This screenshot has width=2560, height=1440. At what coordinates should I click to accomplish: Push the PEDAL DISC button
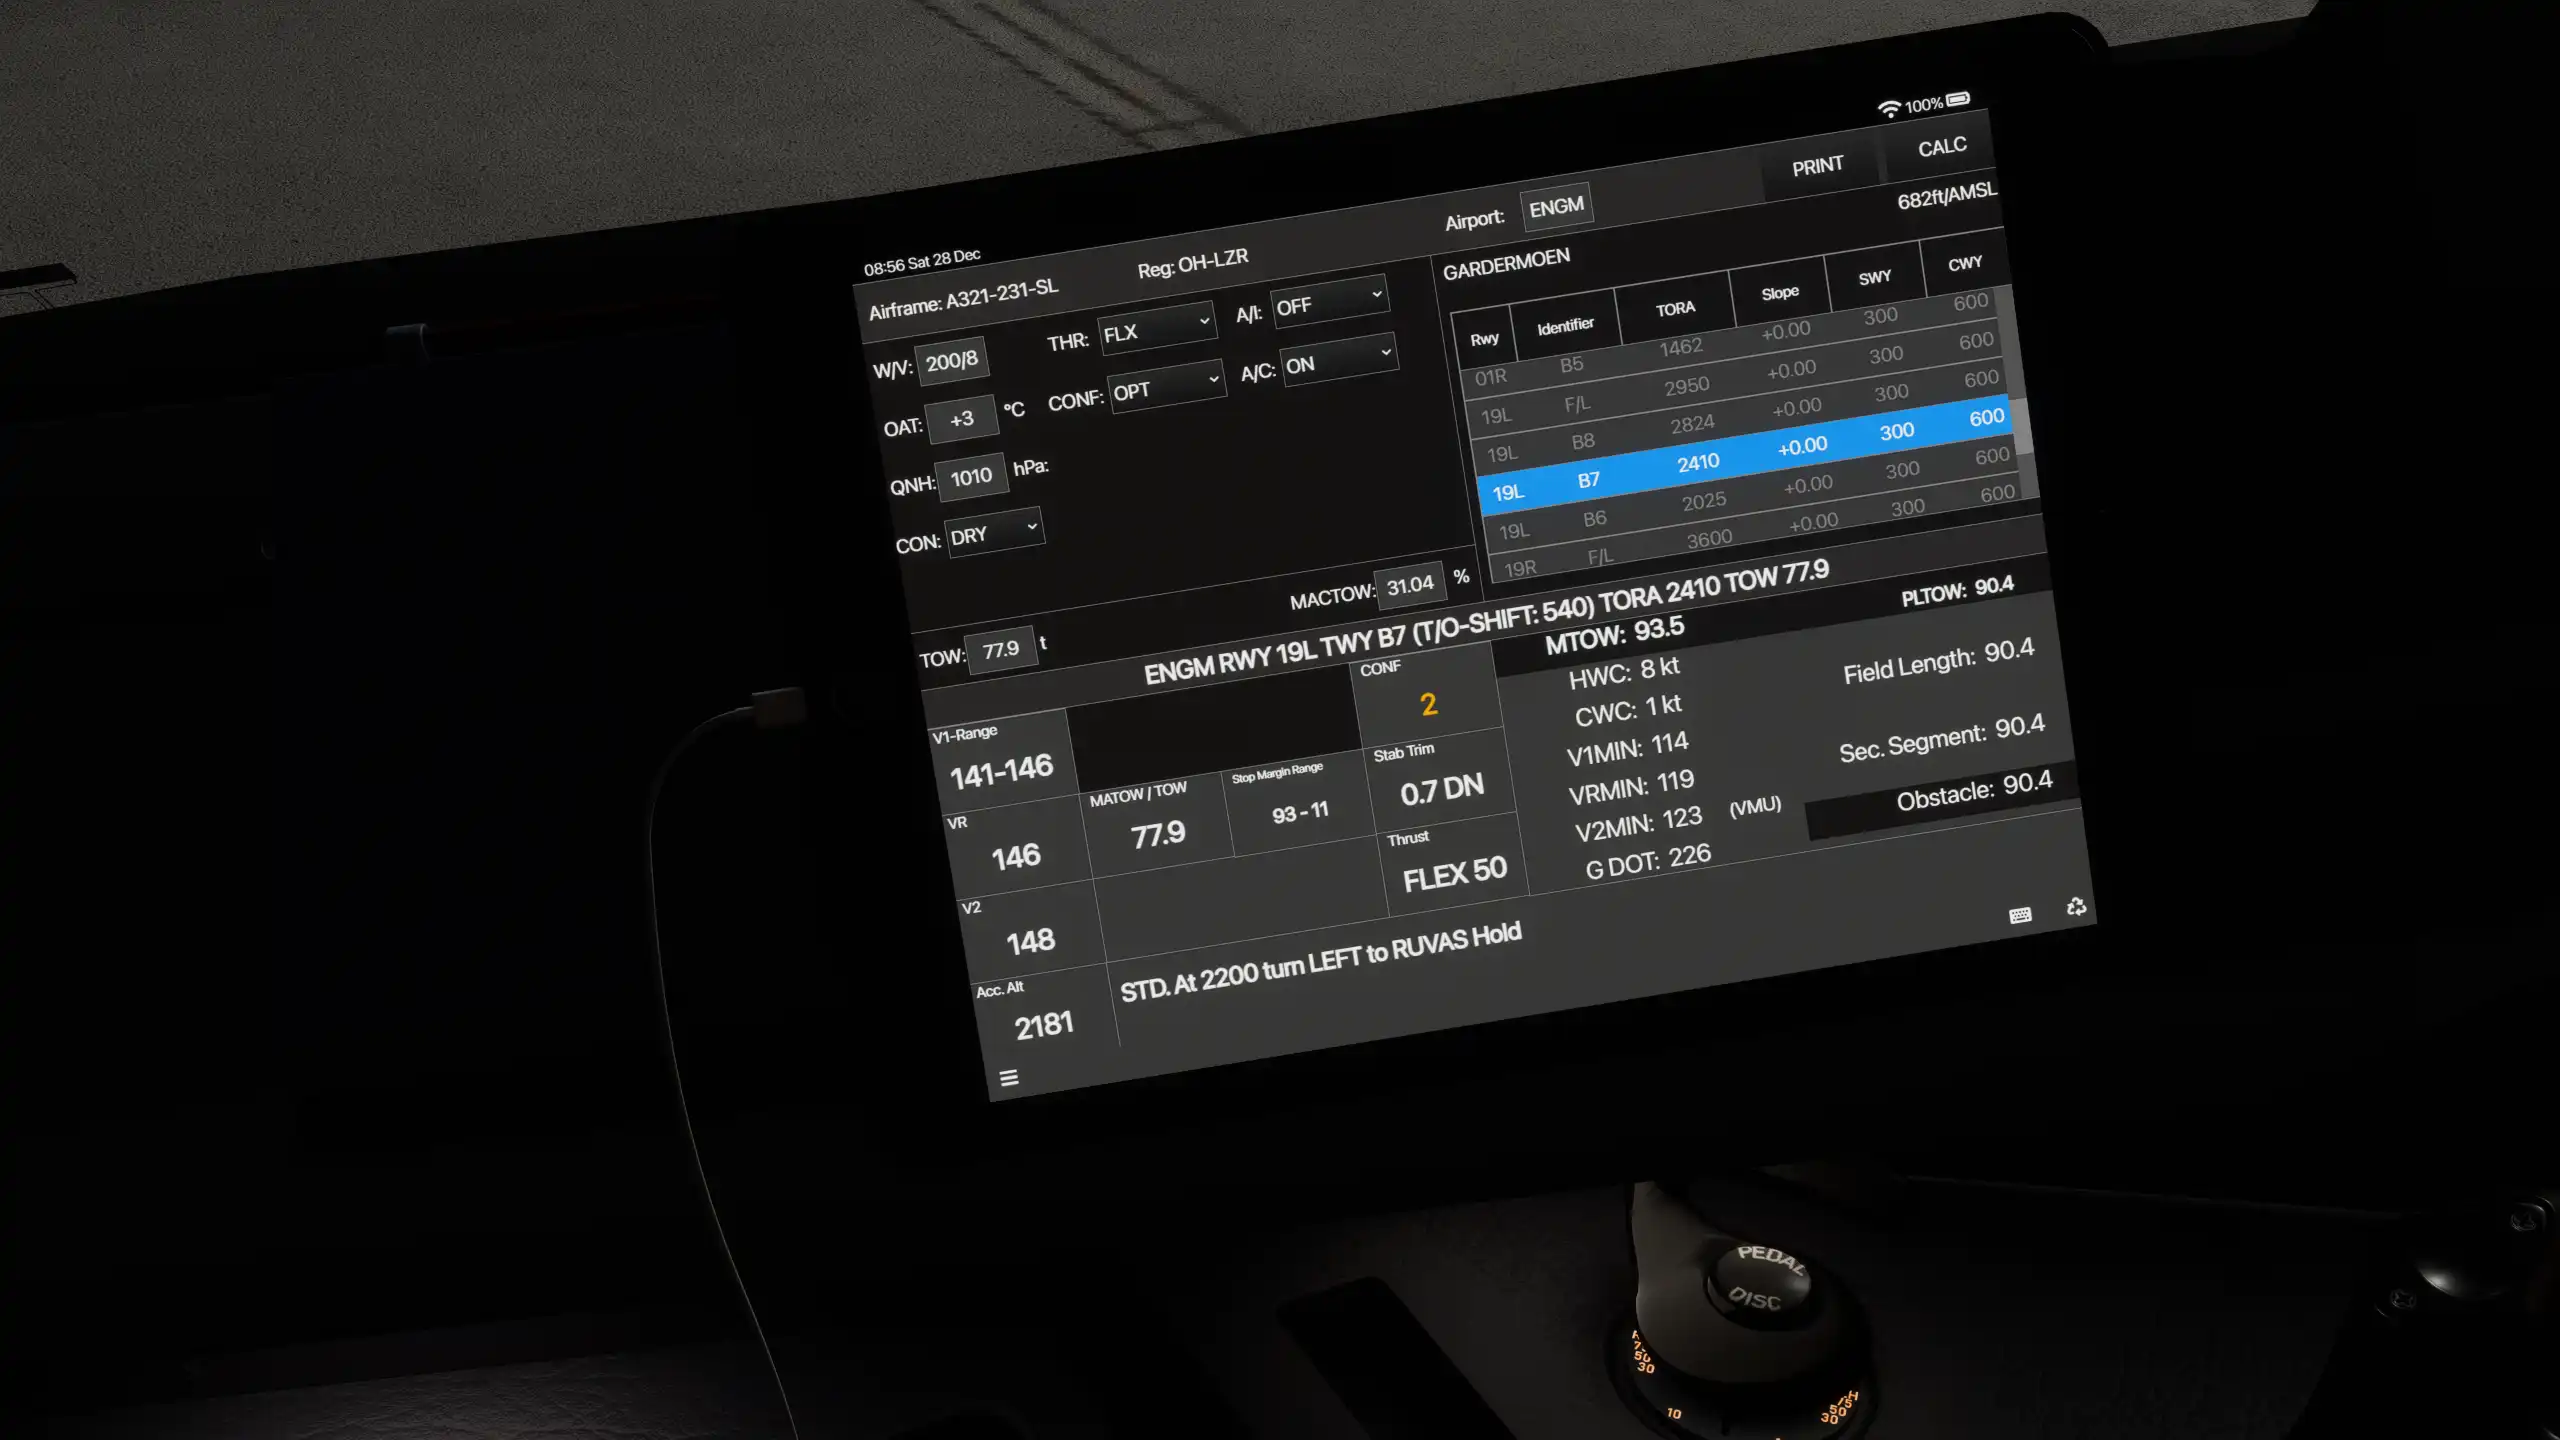coord(1765,1278)
